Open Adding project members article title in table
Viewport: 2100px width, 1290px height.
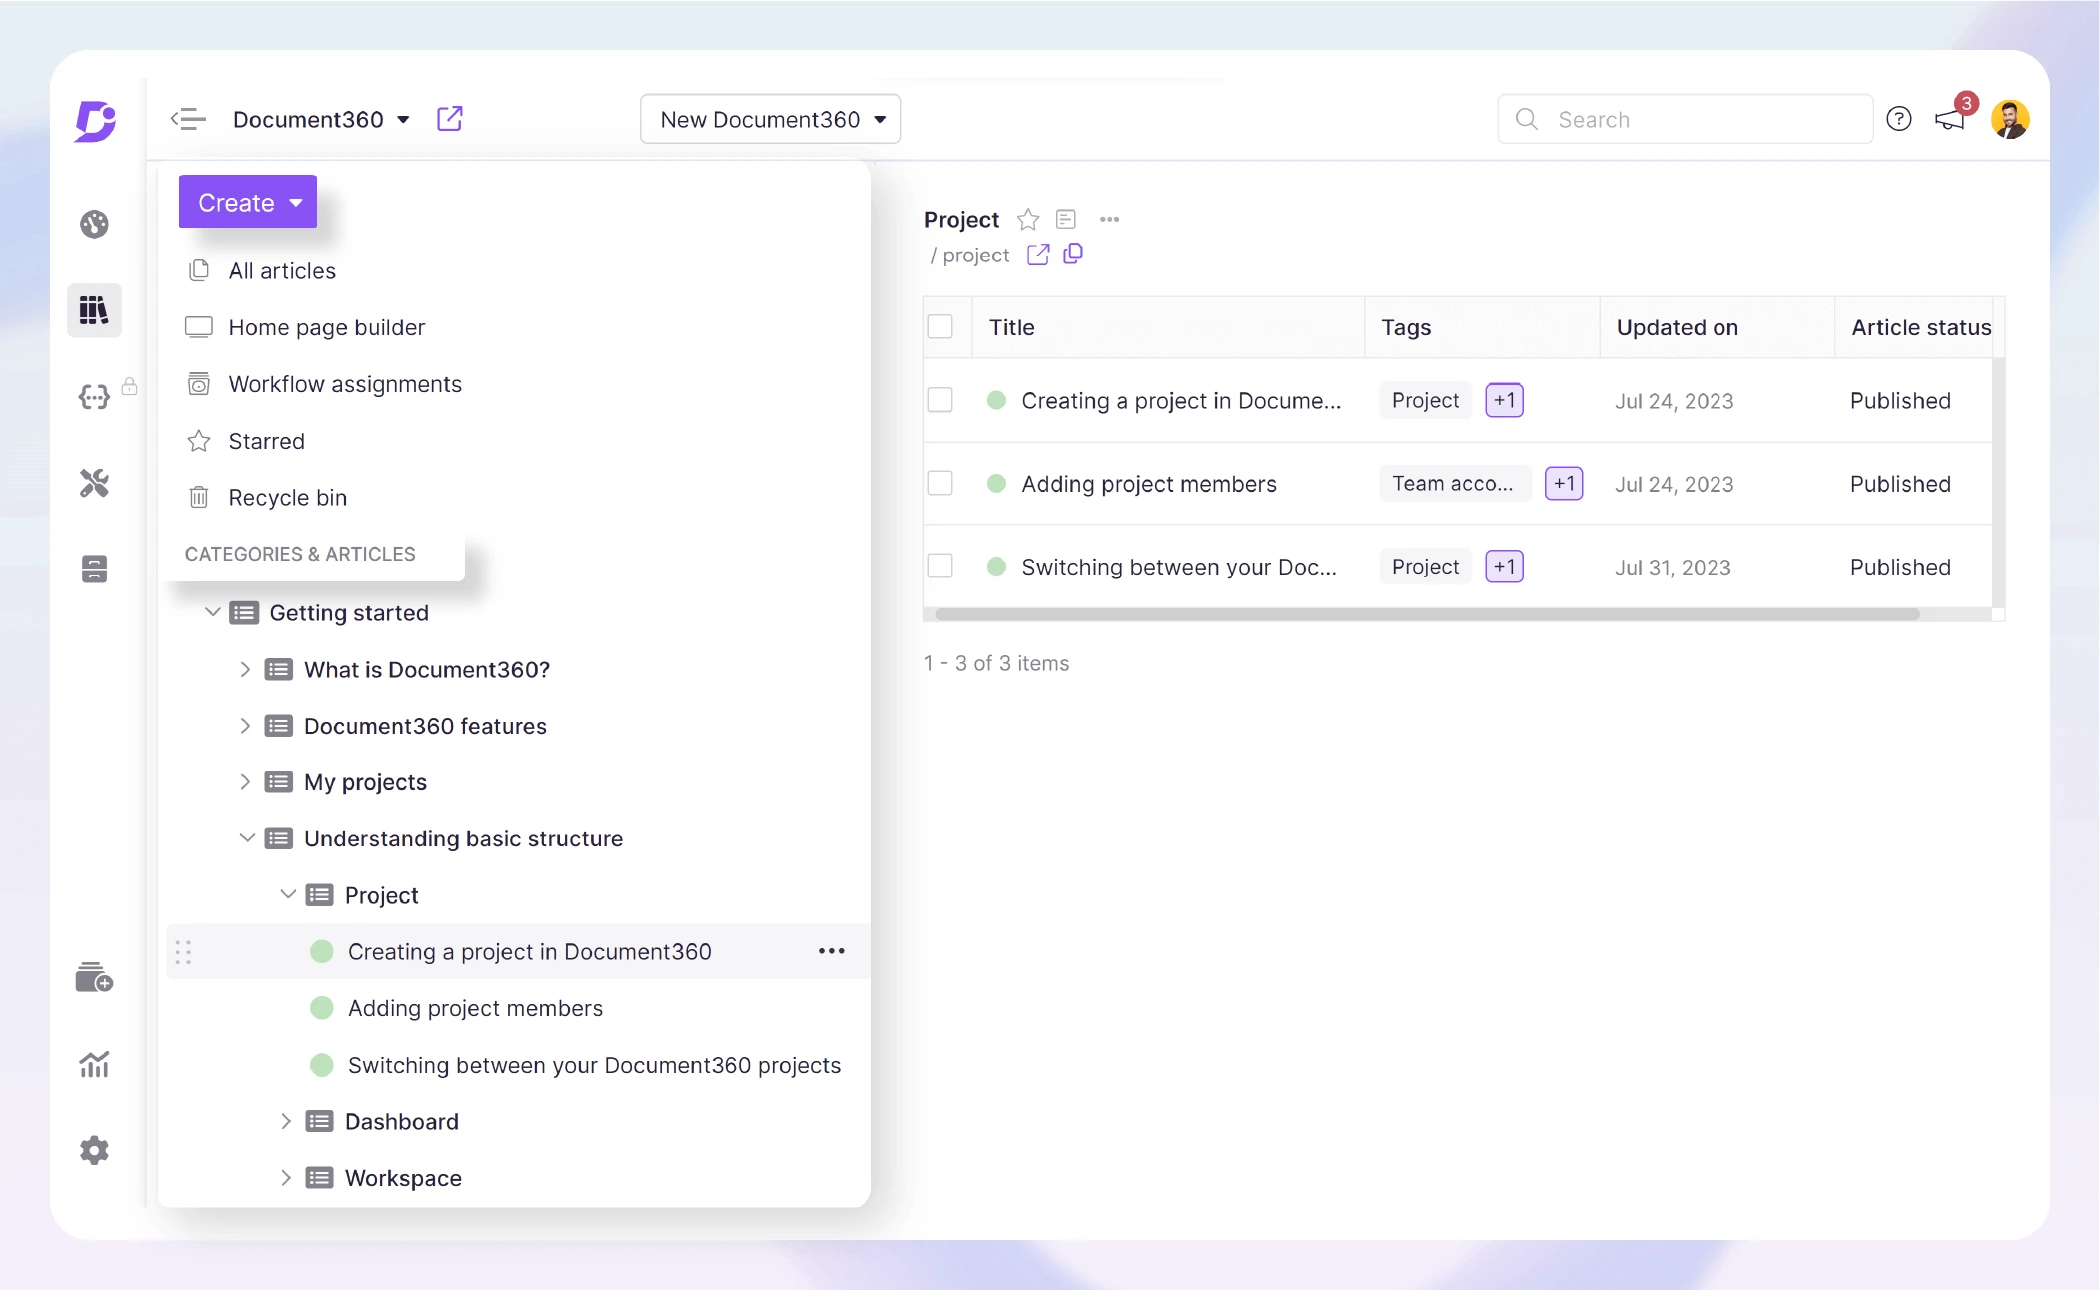click(x=1149, y=484)
